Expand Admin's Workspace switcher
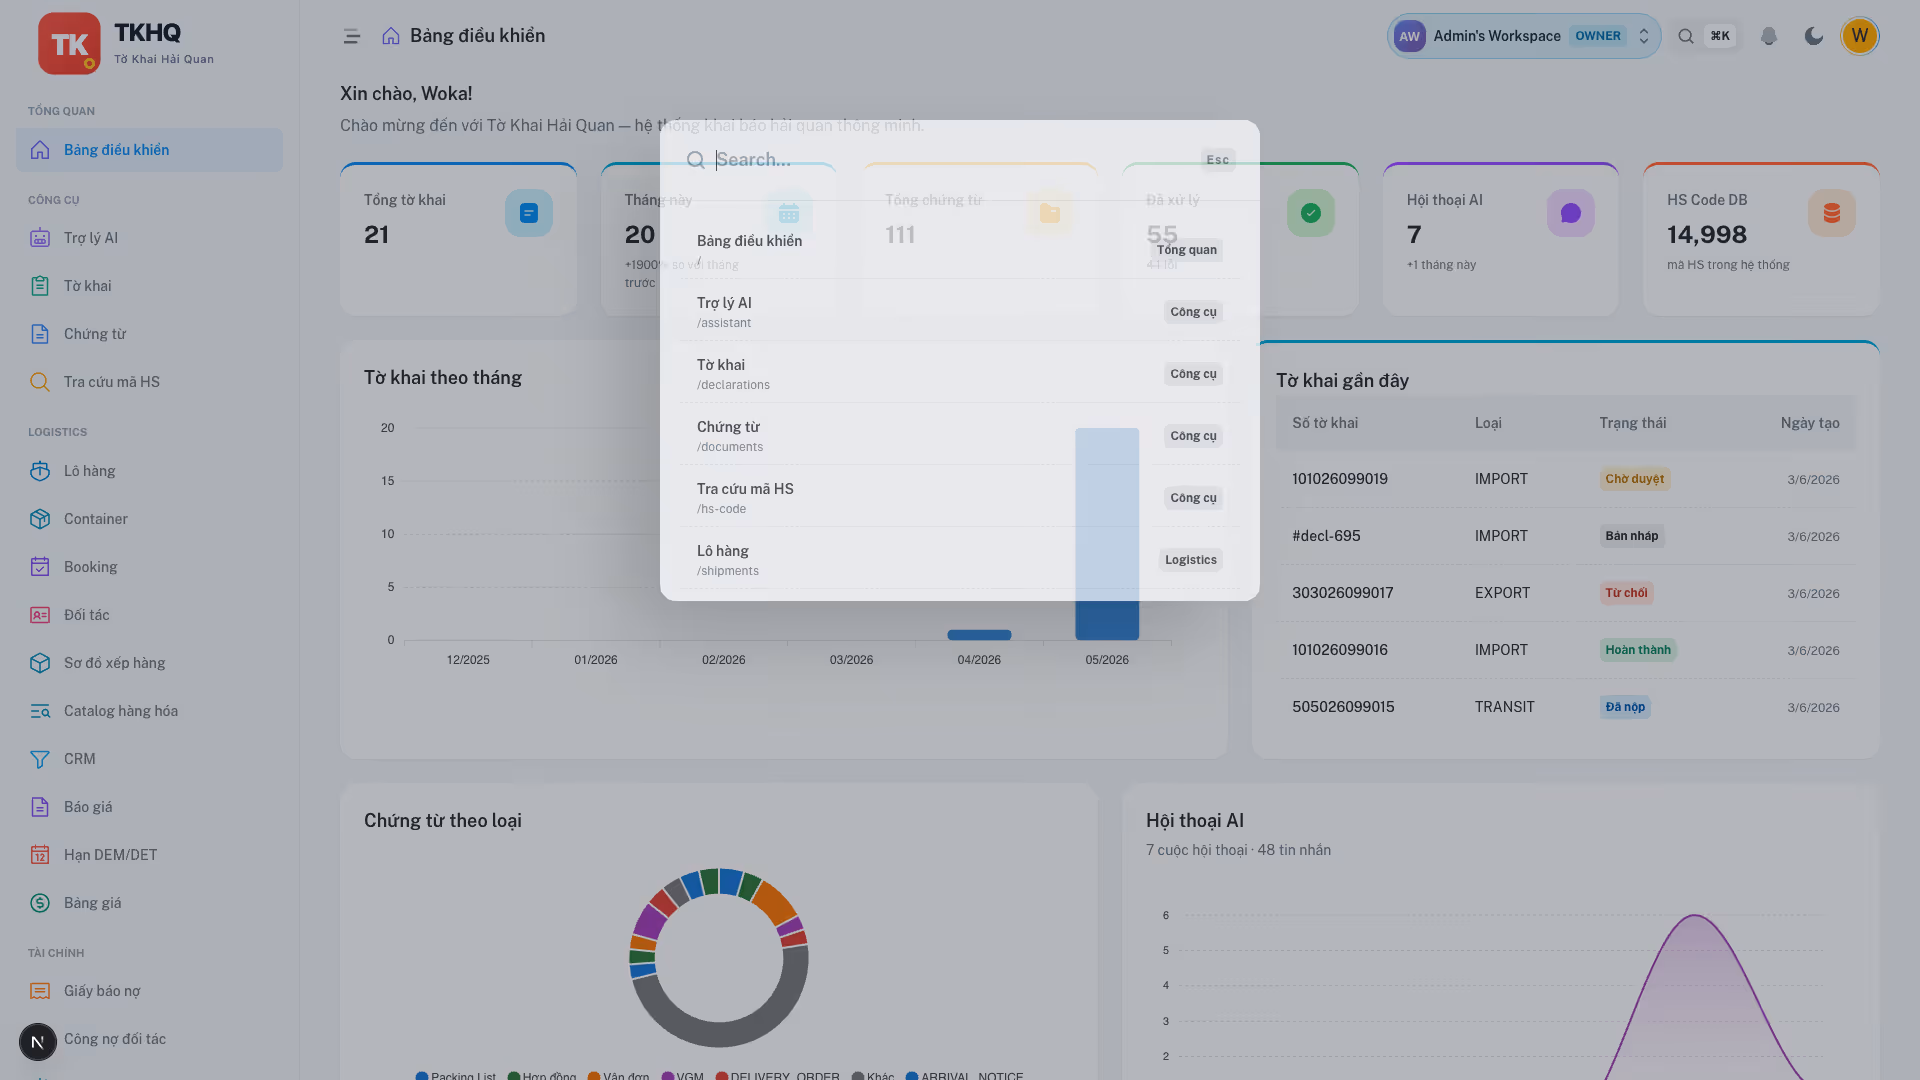 point(1523,36)
